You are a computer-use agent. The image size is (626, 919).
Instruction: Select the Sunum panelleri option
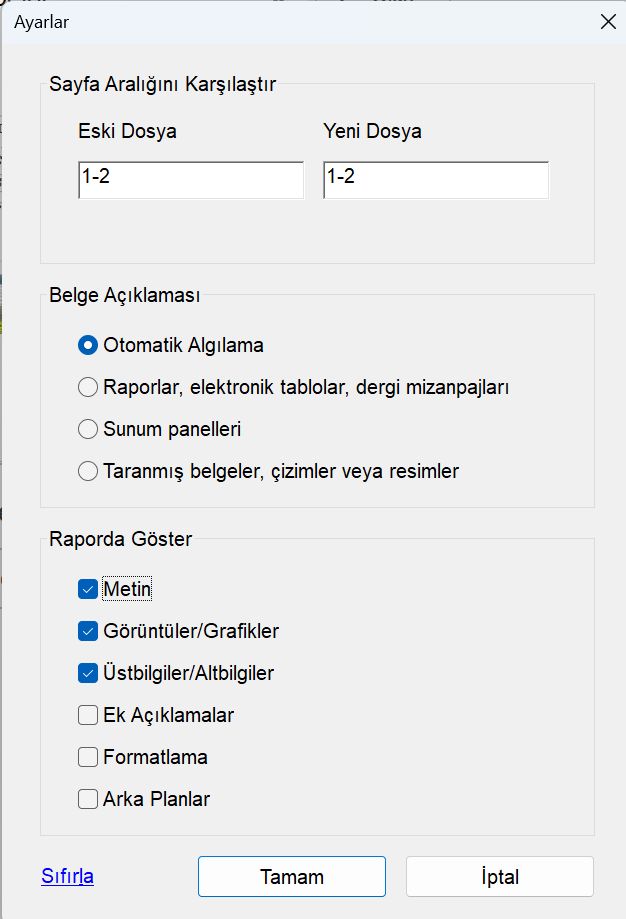[x=87, y=429]
